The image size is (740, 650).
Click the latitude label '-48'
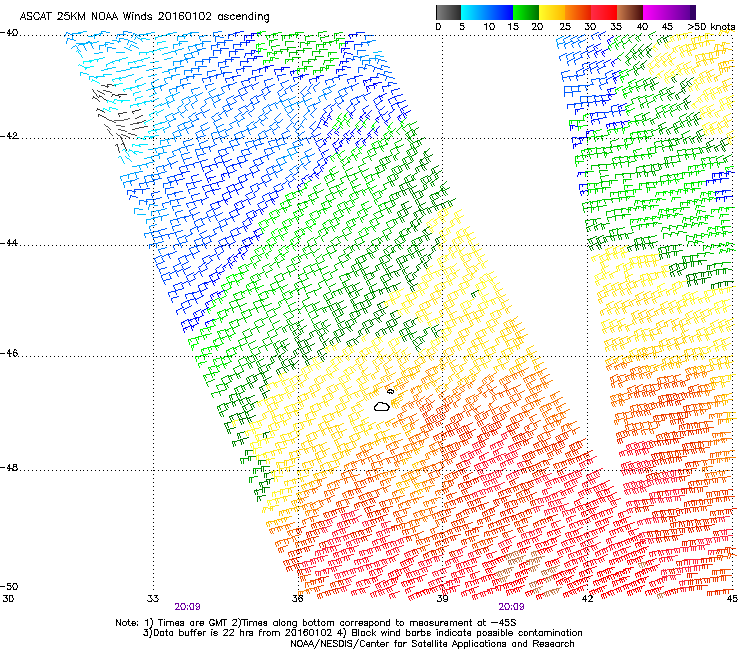(9, 467)
